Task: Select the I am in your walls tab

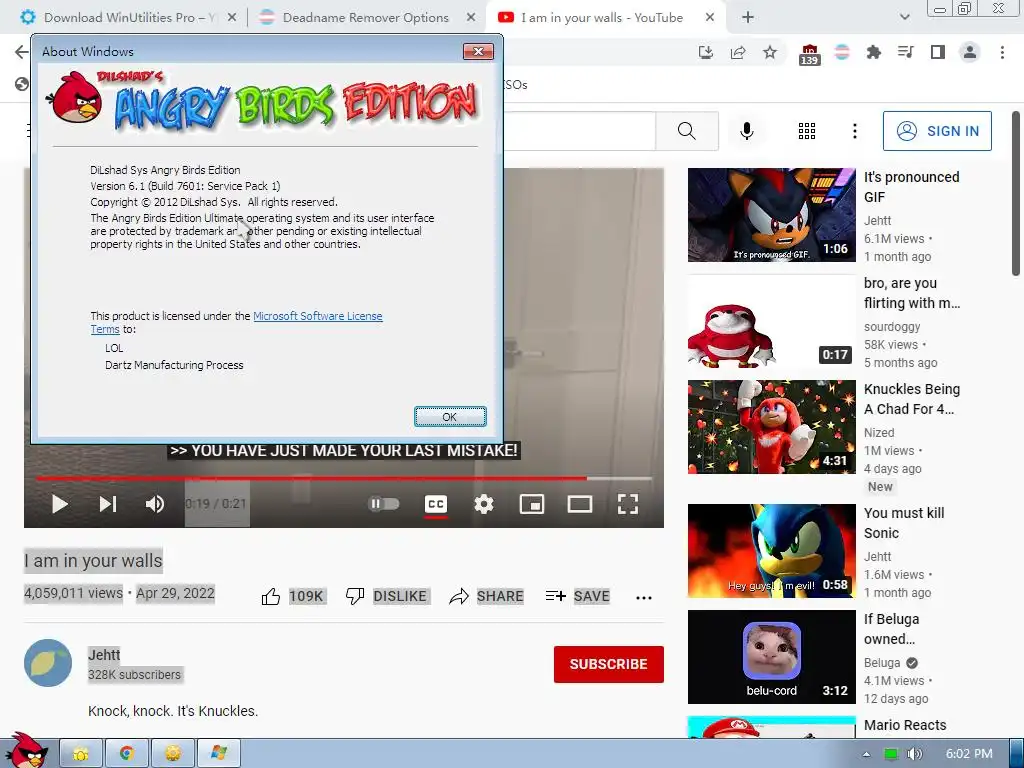Action: tap(601, 18)
